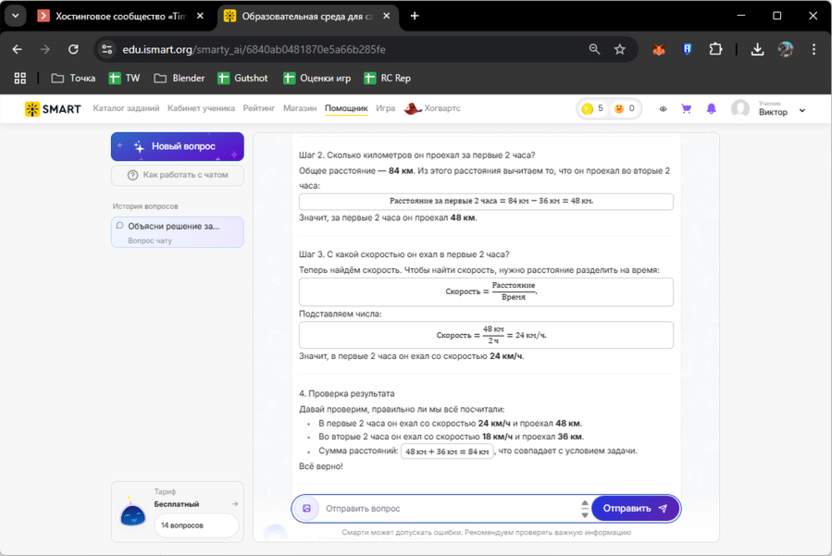This screenshot has height=556, width=832.
Task: Click the eye icon in site header
Action: point(663,109)
